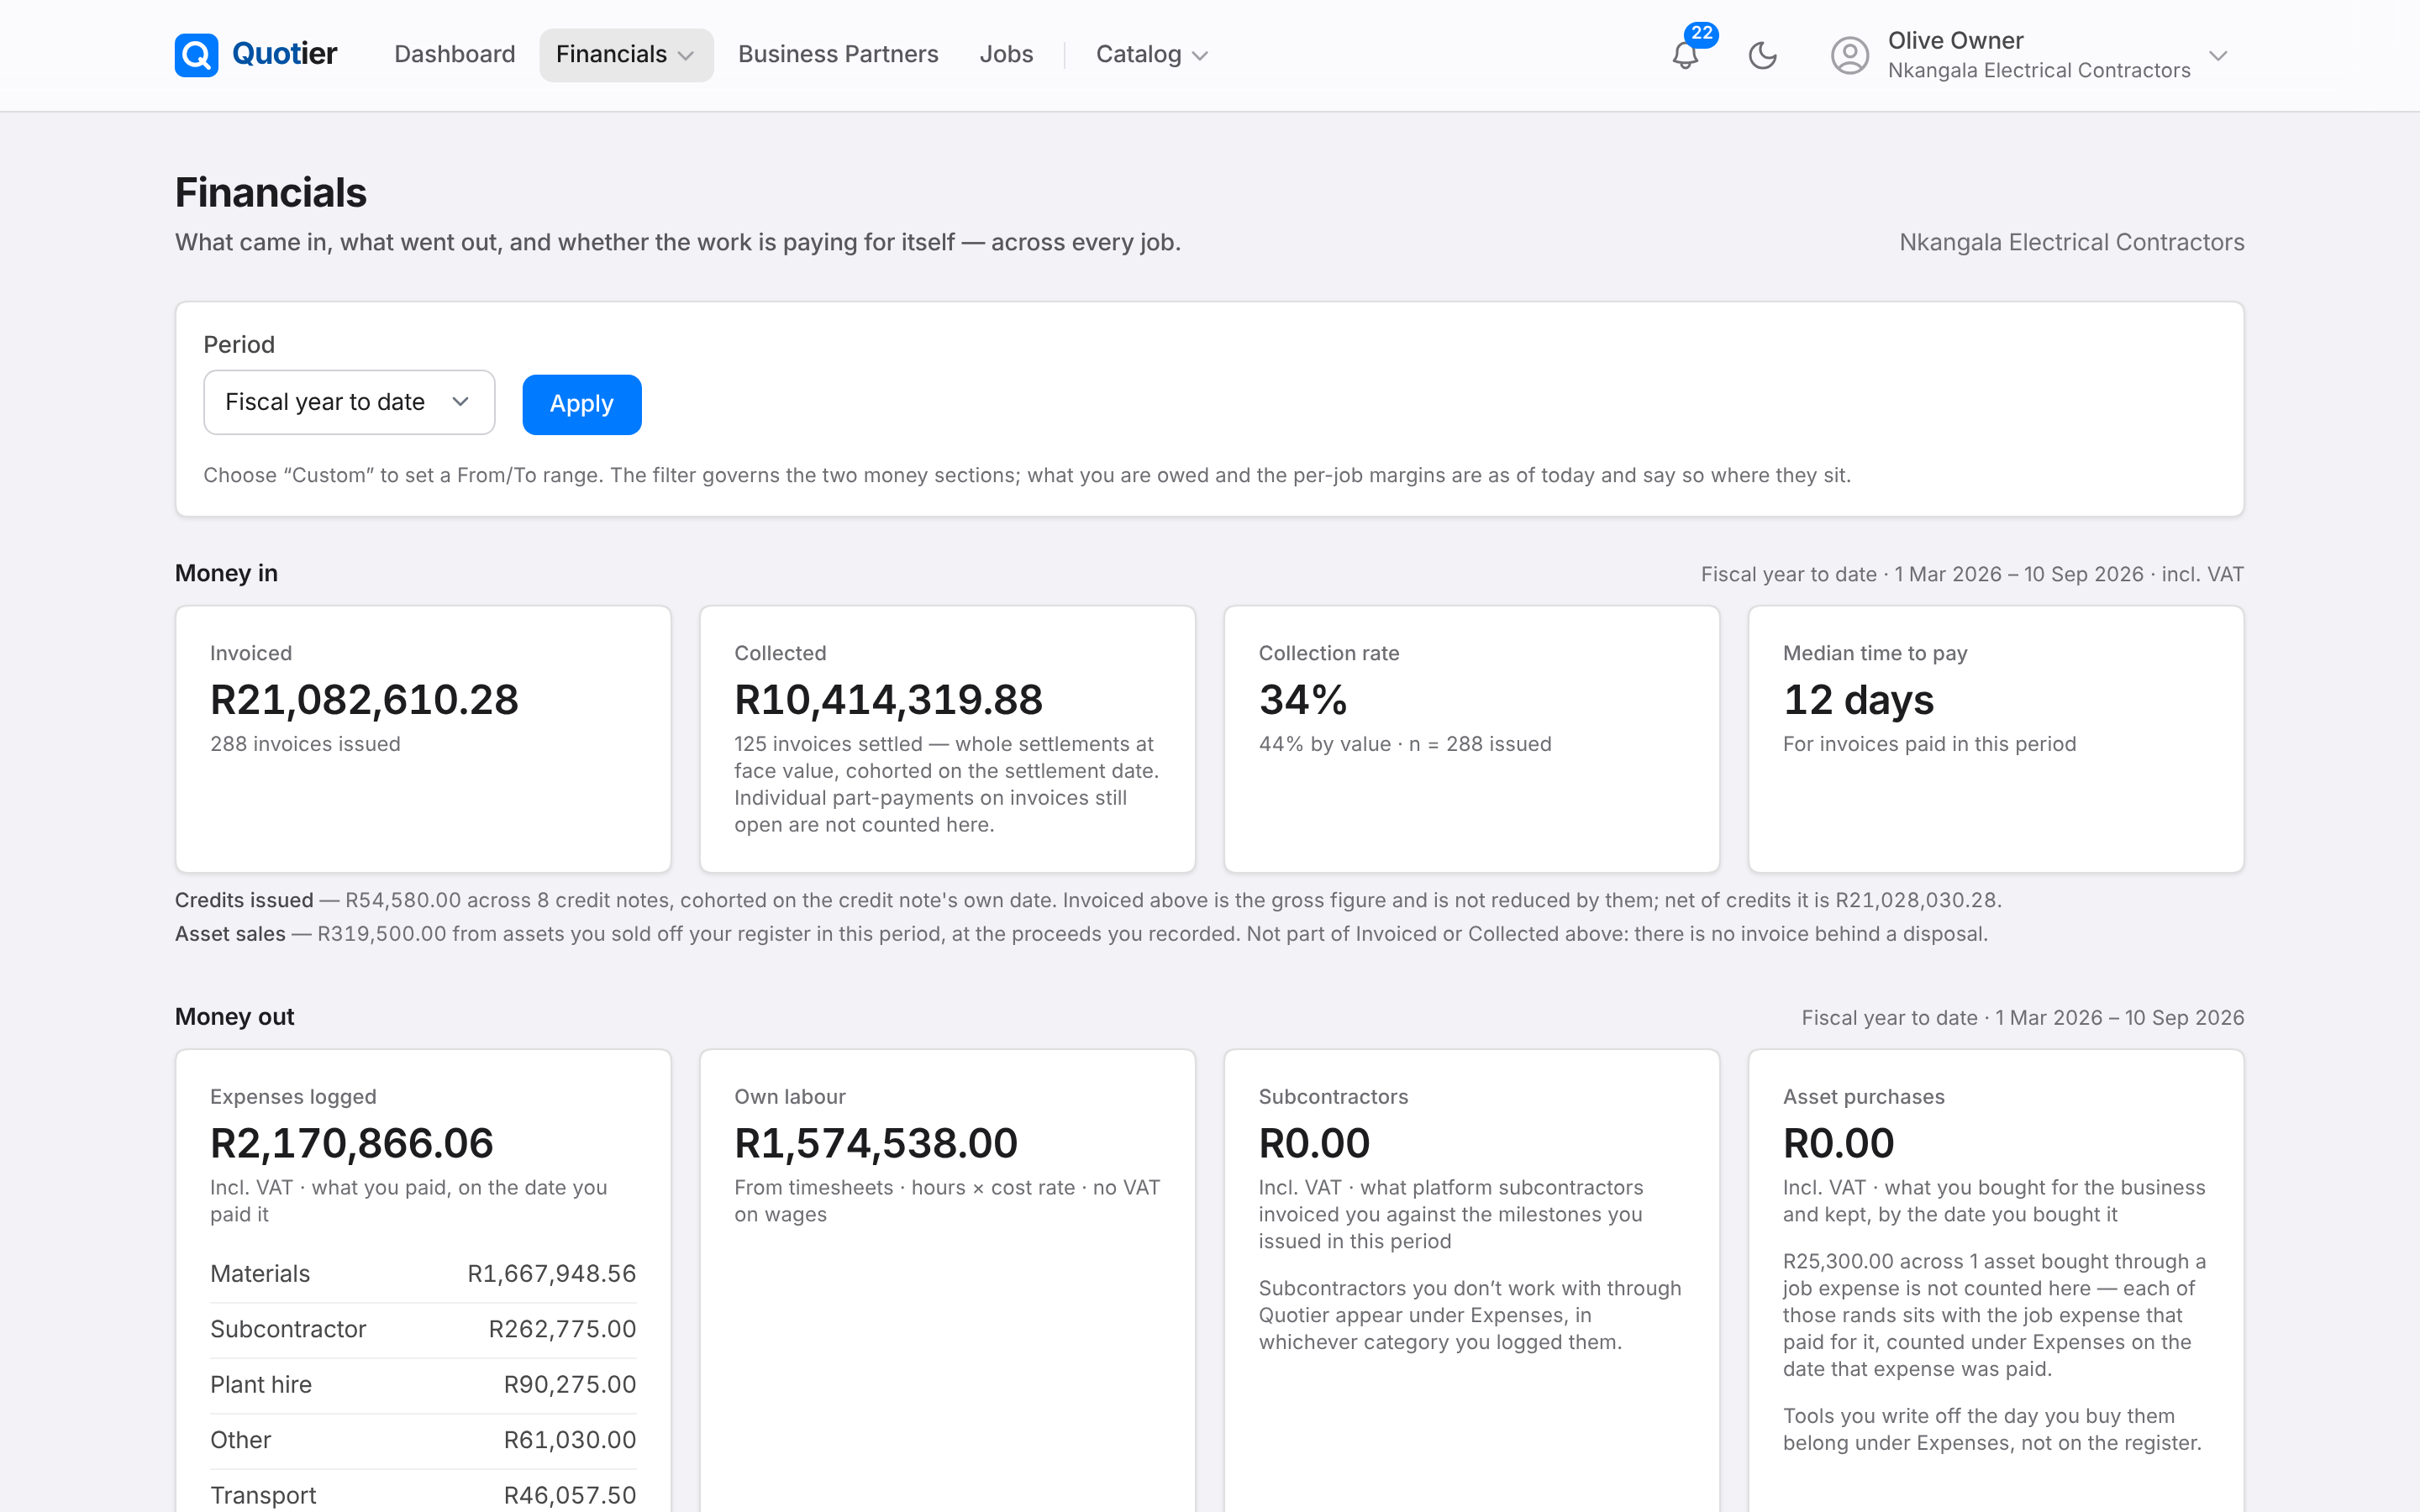Select the Invoiced amount R21,082,610.28
The height and width of the screenshot is (1512, 2420).
tap(364, 699)
